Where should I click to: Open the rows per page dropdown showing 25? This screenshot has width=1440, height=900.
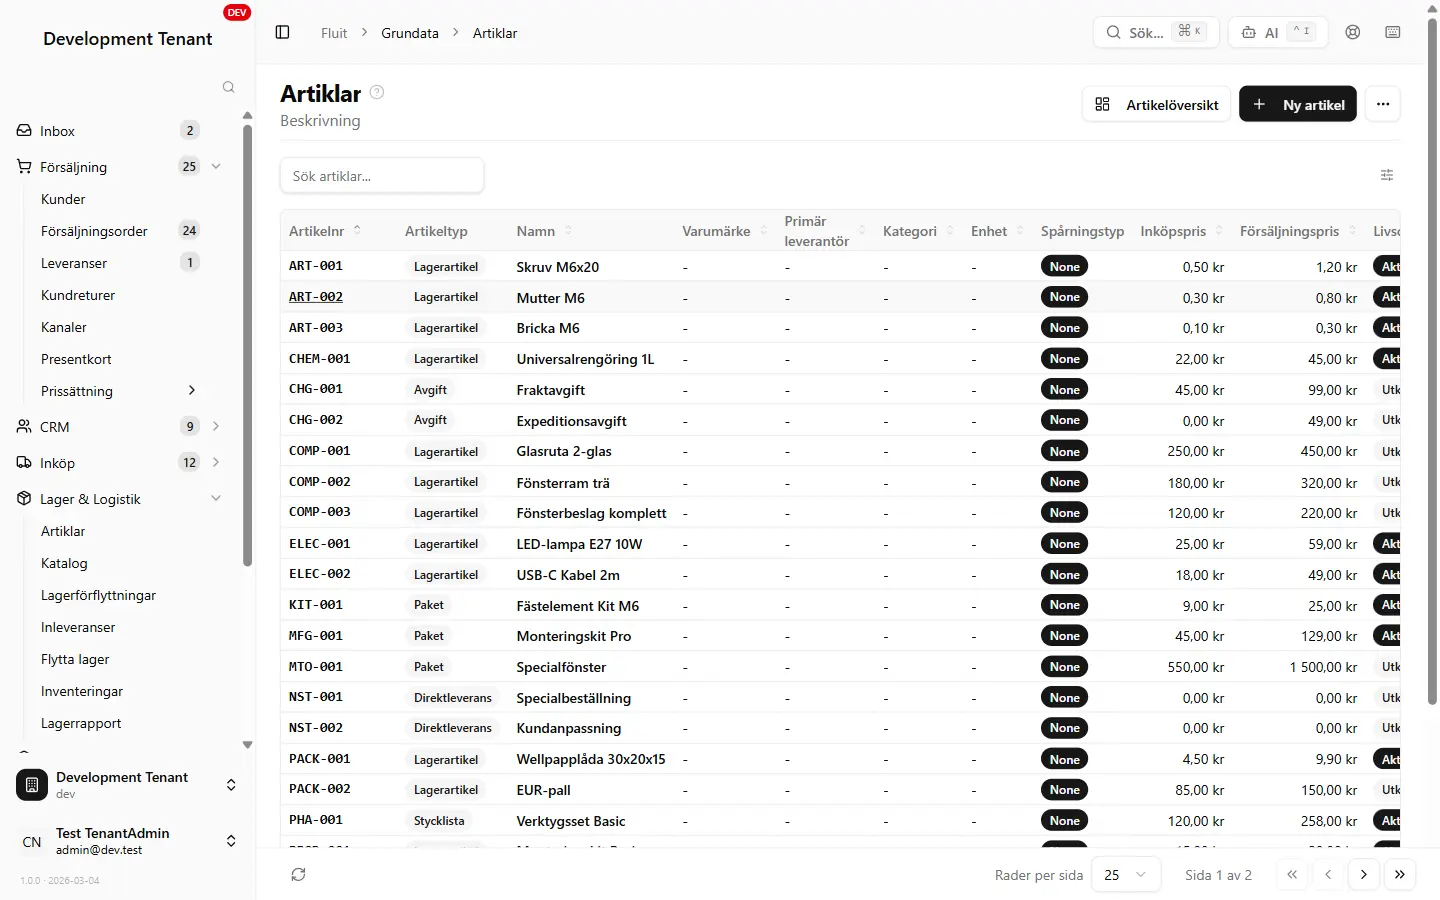click(x=1126, y=874)
